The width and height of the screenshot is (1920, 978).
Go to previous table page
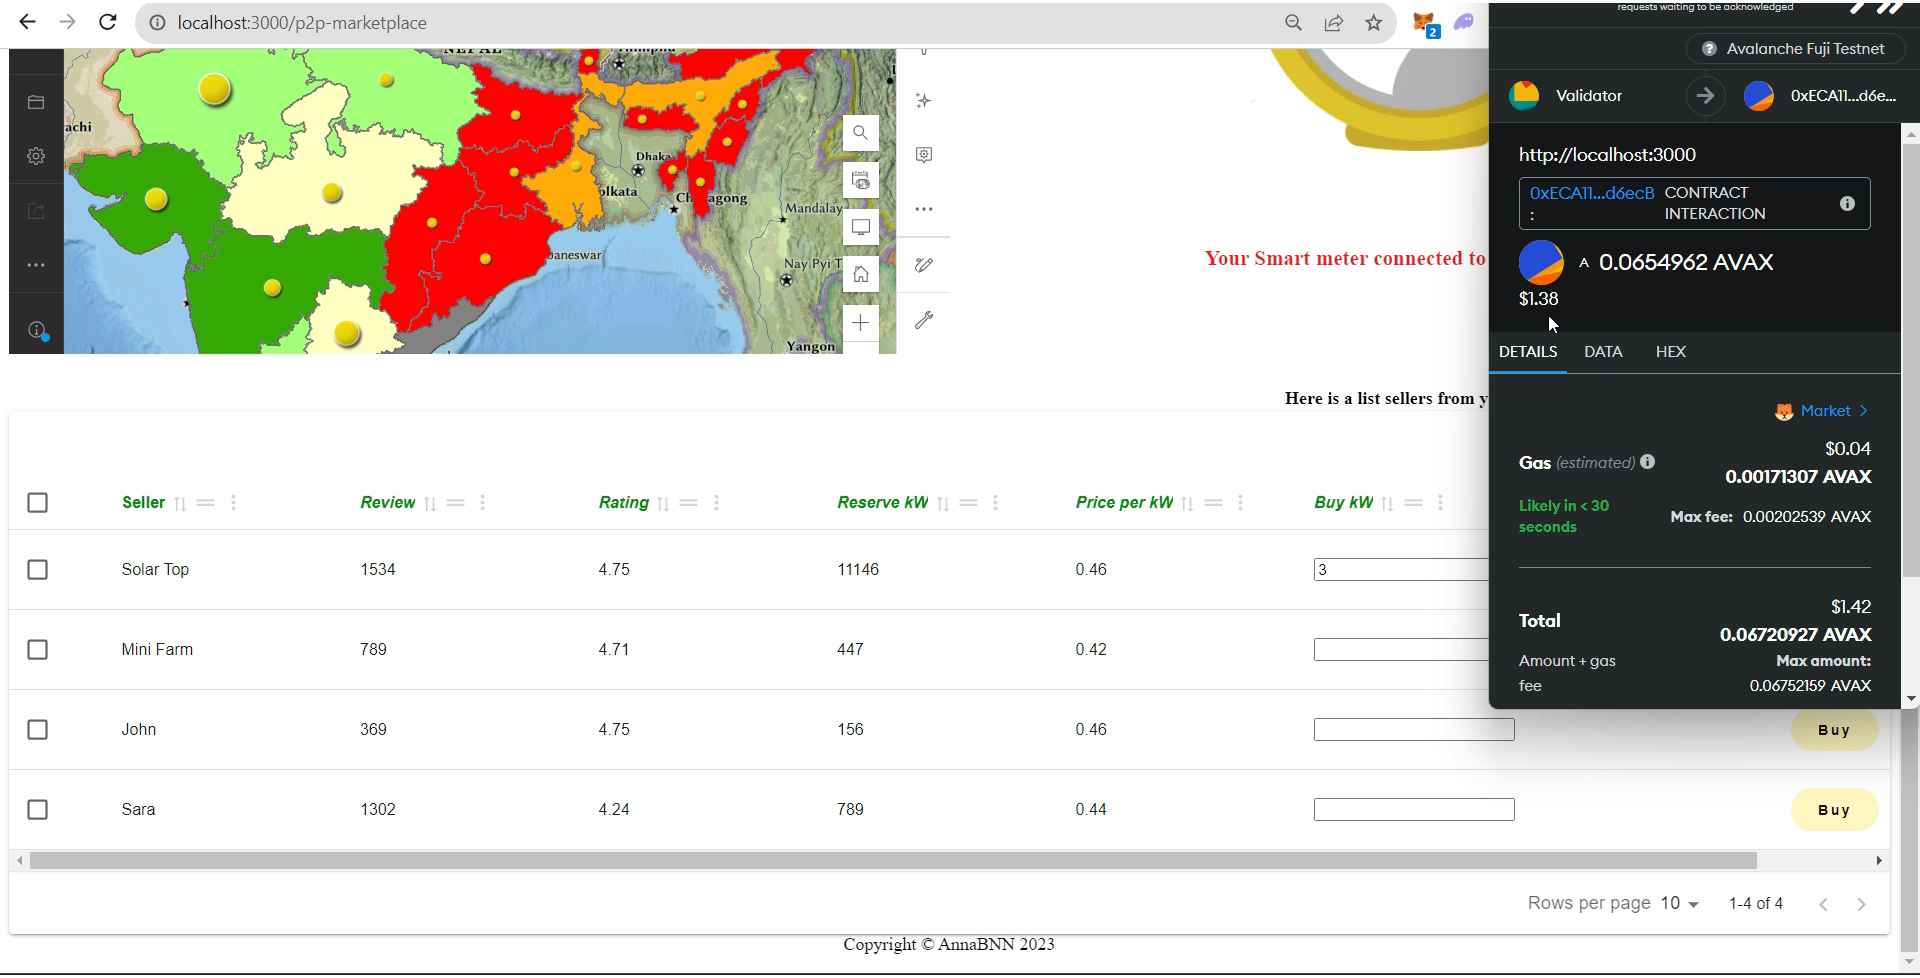1823,904
